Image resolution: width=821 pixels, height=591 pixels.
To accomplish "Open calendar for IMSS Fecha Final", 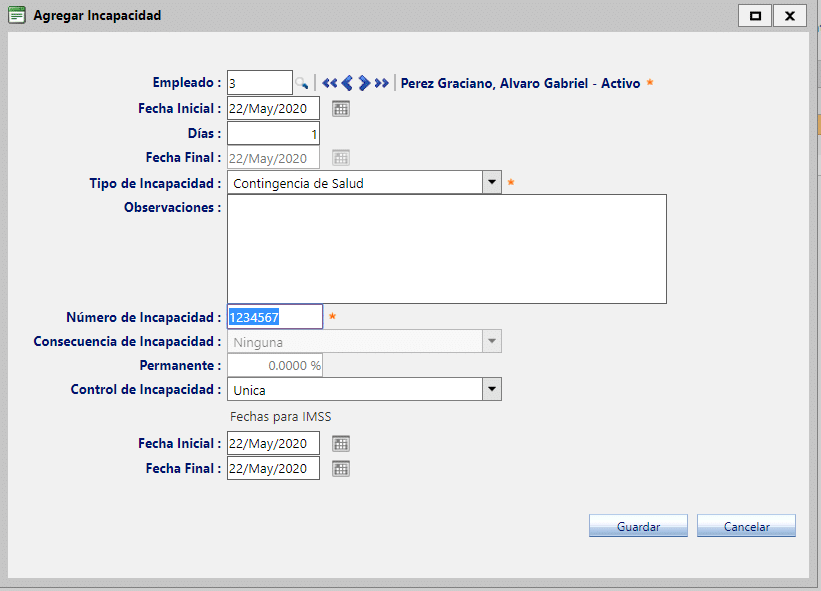I will click(341, 468).
